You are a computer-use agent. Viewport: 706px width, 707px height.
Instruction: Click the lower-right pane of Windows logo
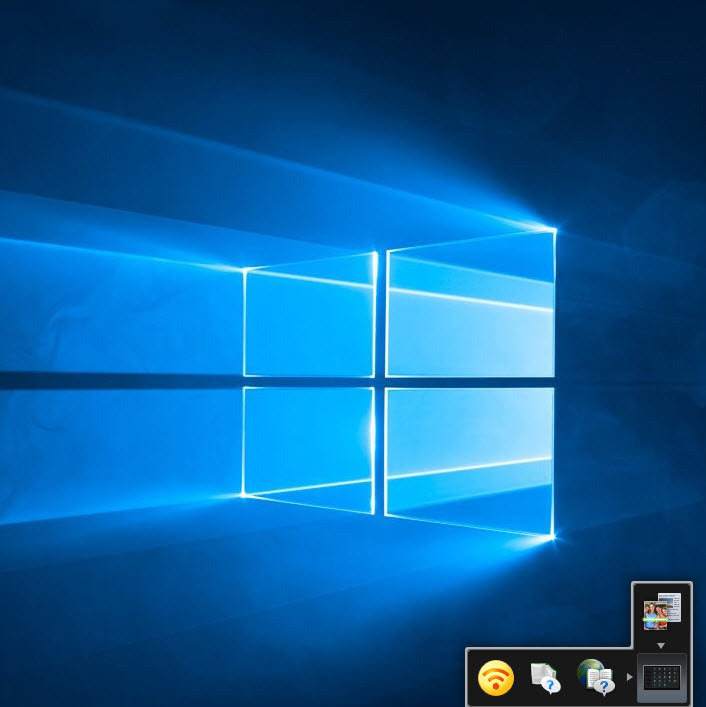pyautogui.click(x=470, y=455)
